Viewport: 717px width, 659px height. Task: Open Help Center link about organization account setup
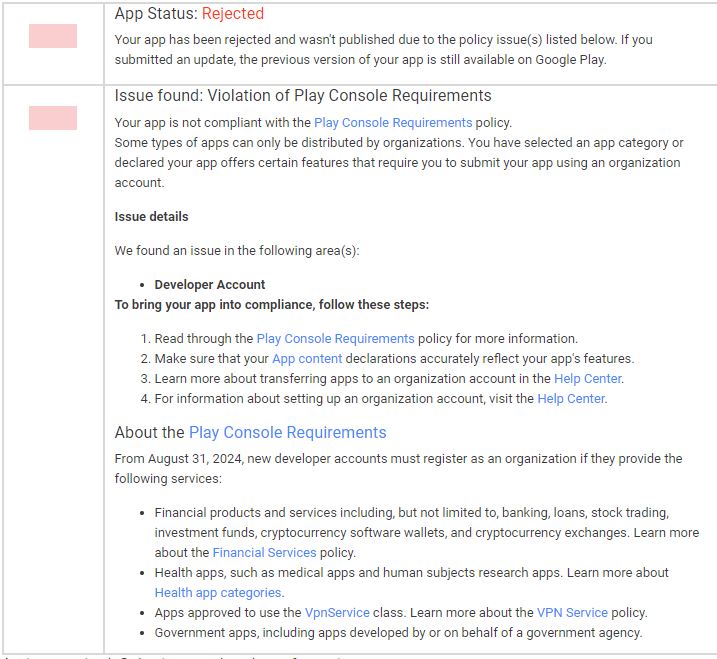(x=571, y=399)
